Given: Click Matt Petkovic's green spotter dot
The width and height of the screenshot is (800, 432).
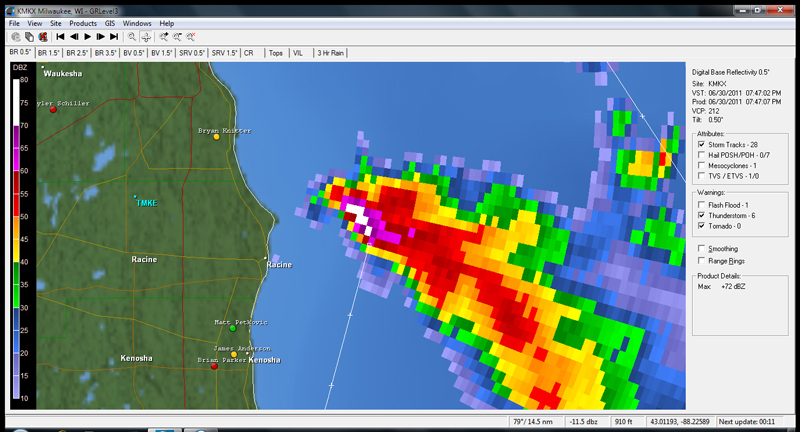Looking at the screenshot, I should [x=233, y=328].
